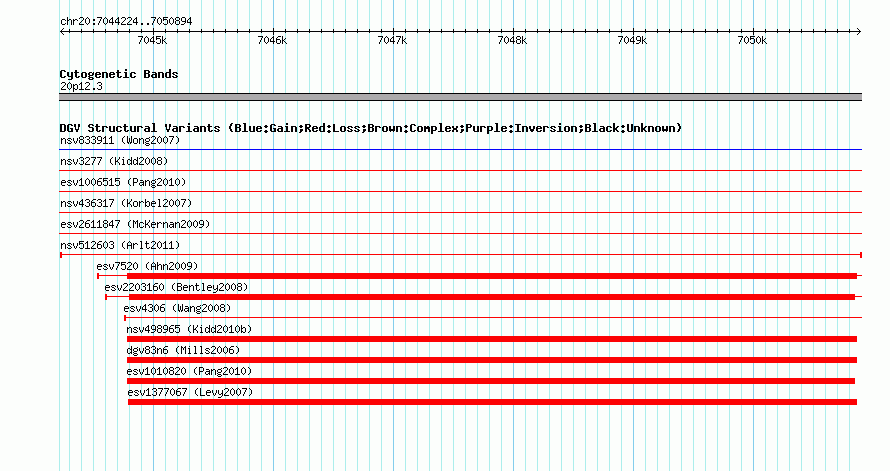This screenshot has width=890, height=471.
Task: Click the blue gain line for nsv833911
Action: (460, 150)
